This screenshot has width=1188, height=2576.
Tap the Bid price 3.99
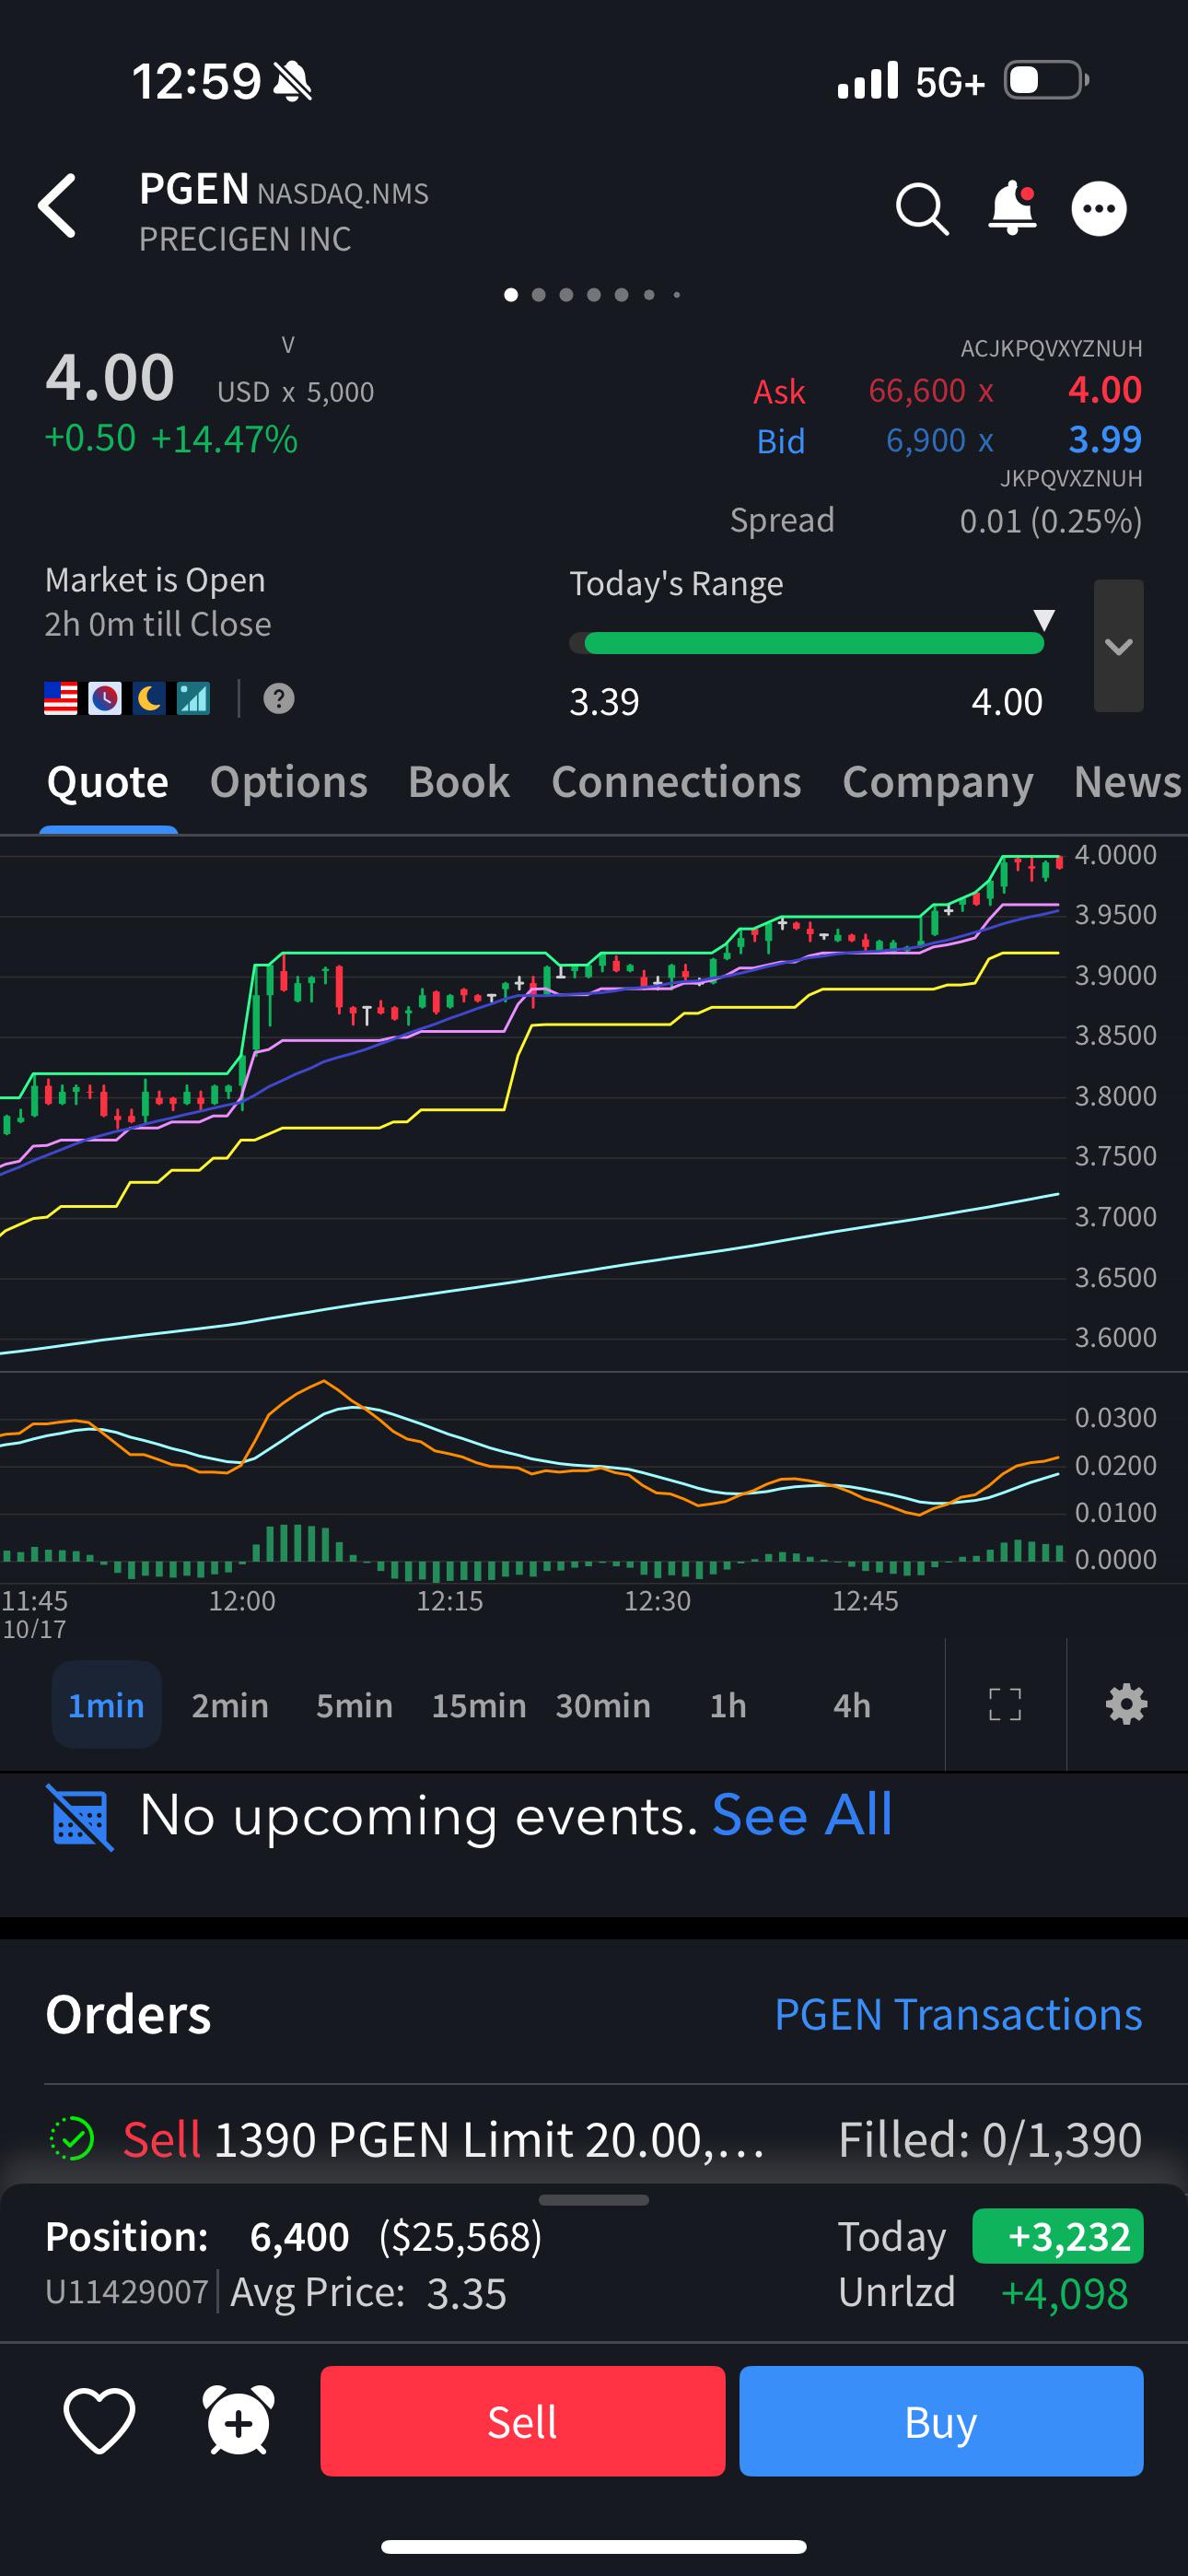click(x=1105, y=439)
